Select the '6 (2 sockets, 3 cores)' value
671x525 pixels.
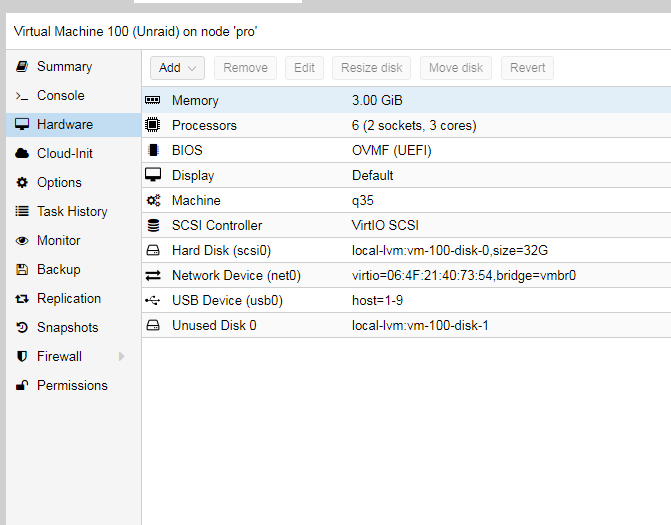pos(414,125)
